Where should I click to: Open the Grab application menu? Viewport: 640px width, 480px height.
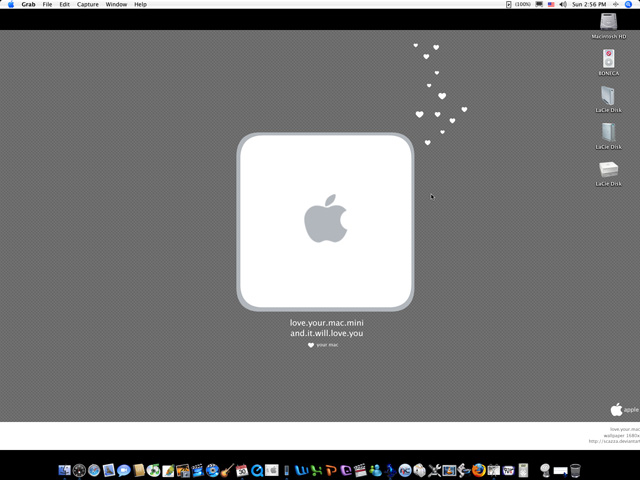pyautogui.click(x=28, y=4)
